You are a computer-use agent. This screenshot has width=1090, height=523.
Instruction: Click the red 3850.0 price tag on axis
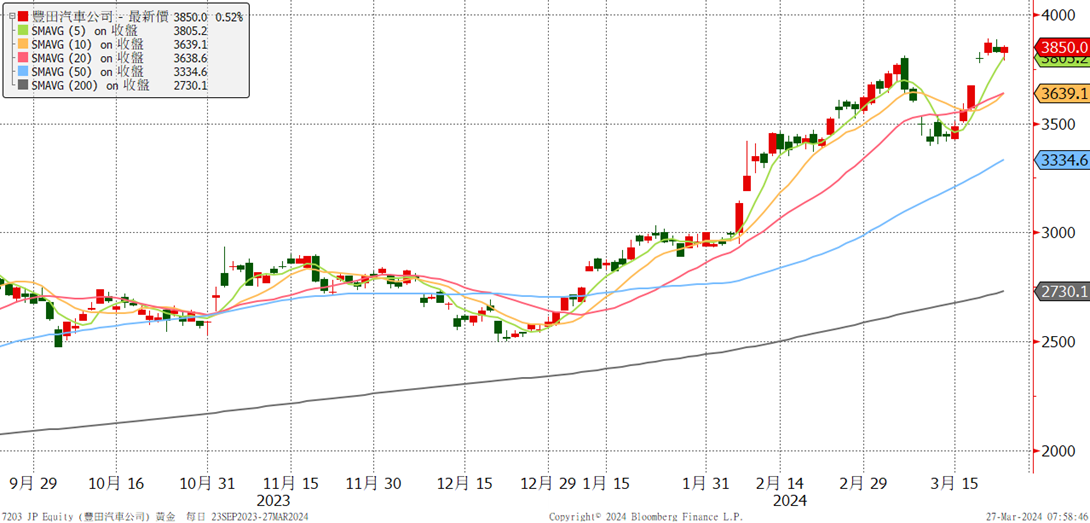click(1063, 47)
